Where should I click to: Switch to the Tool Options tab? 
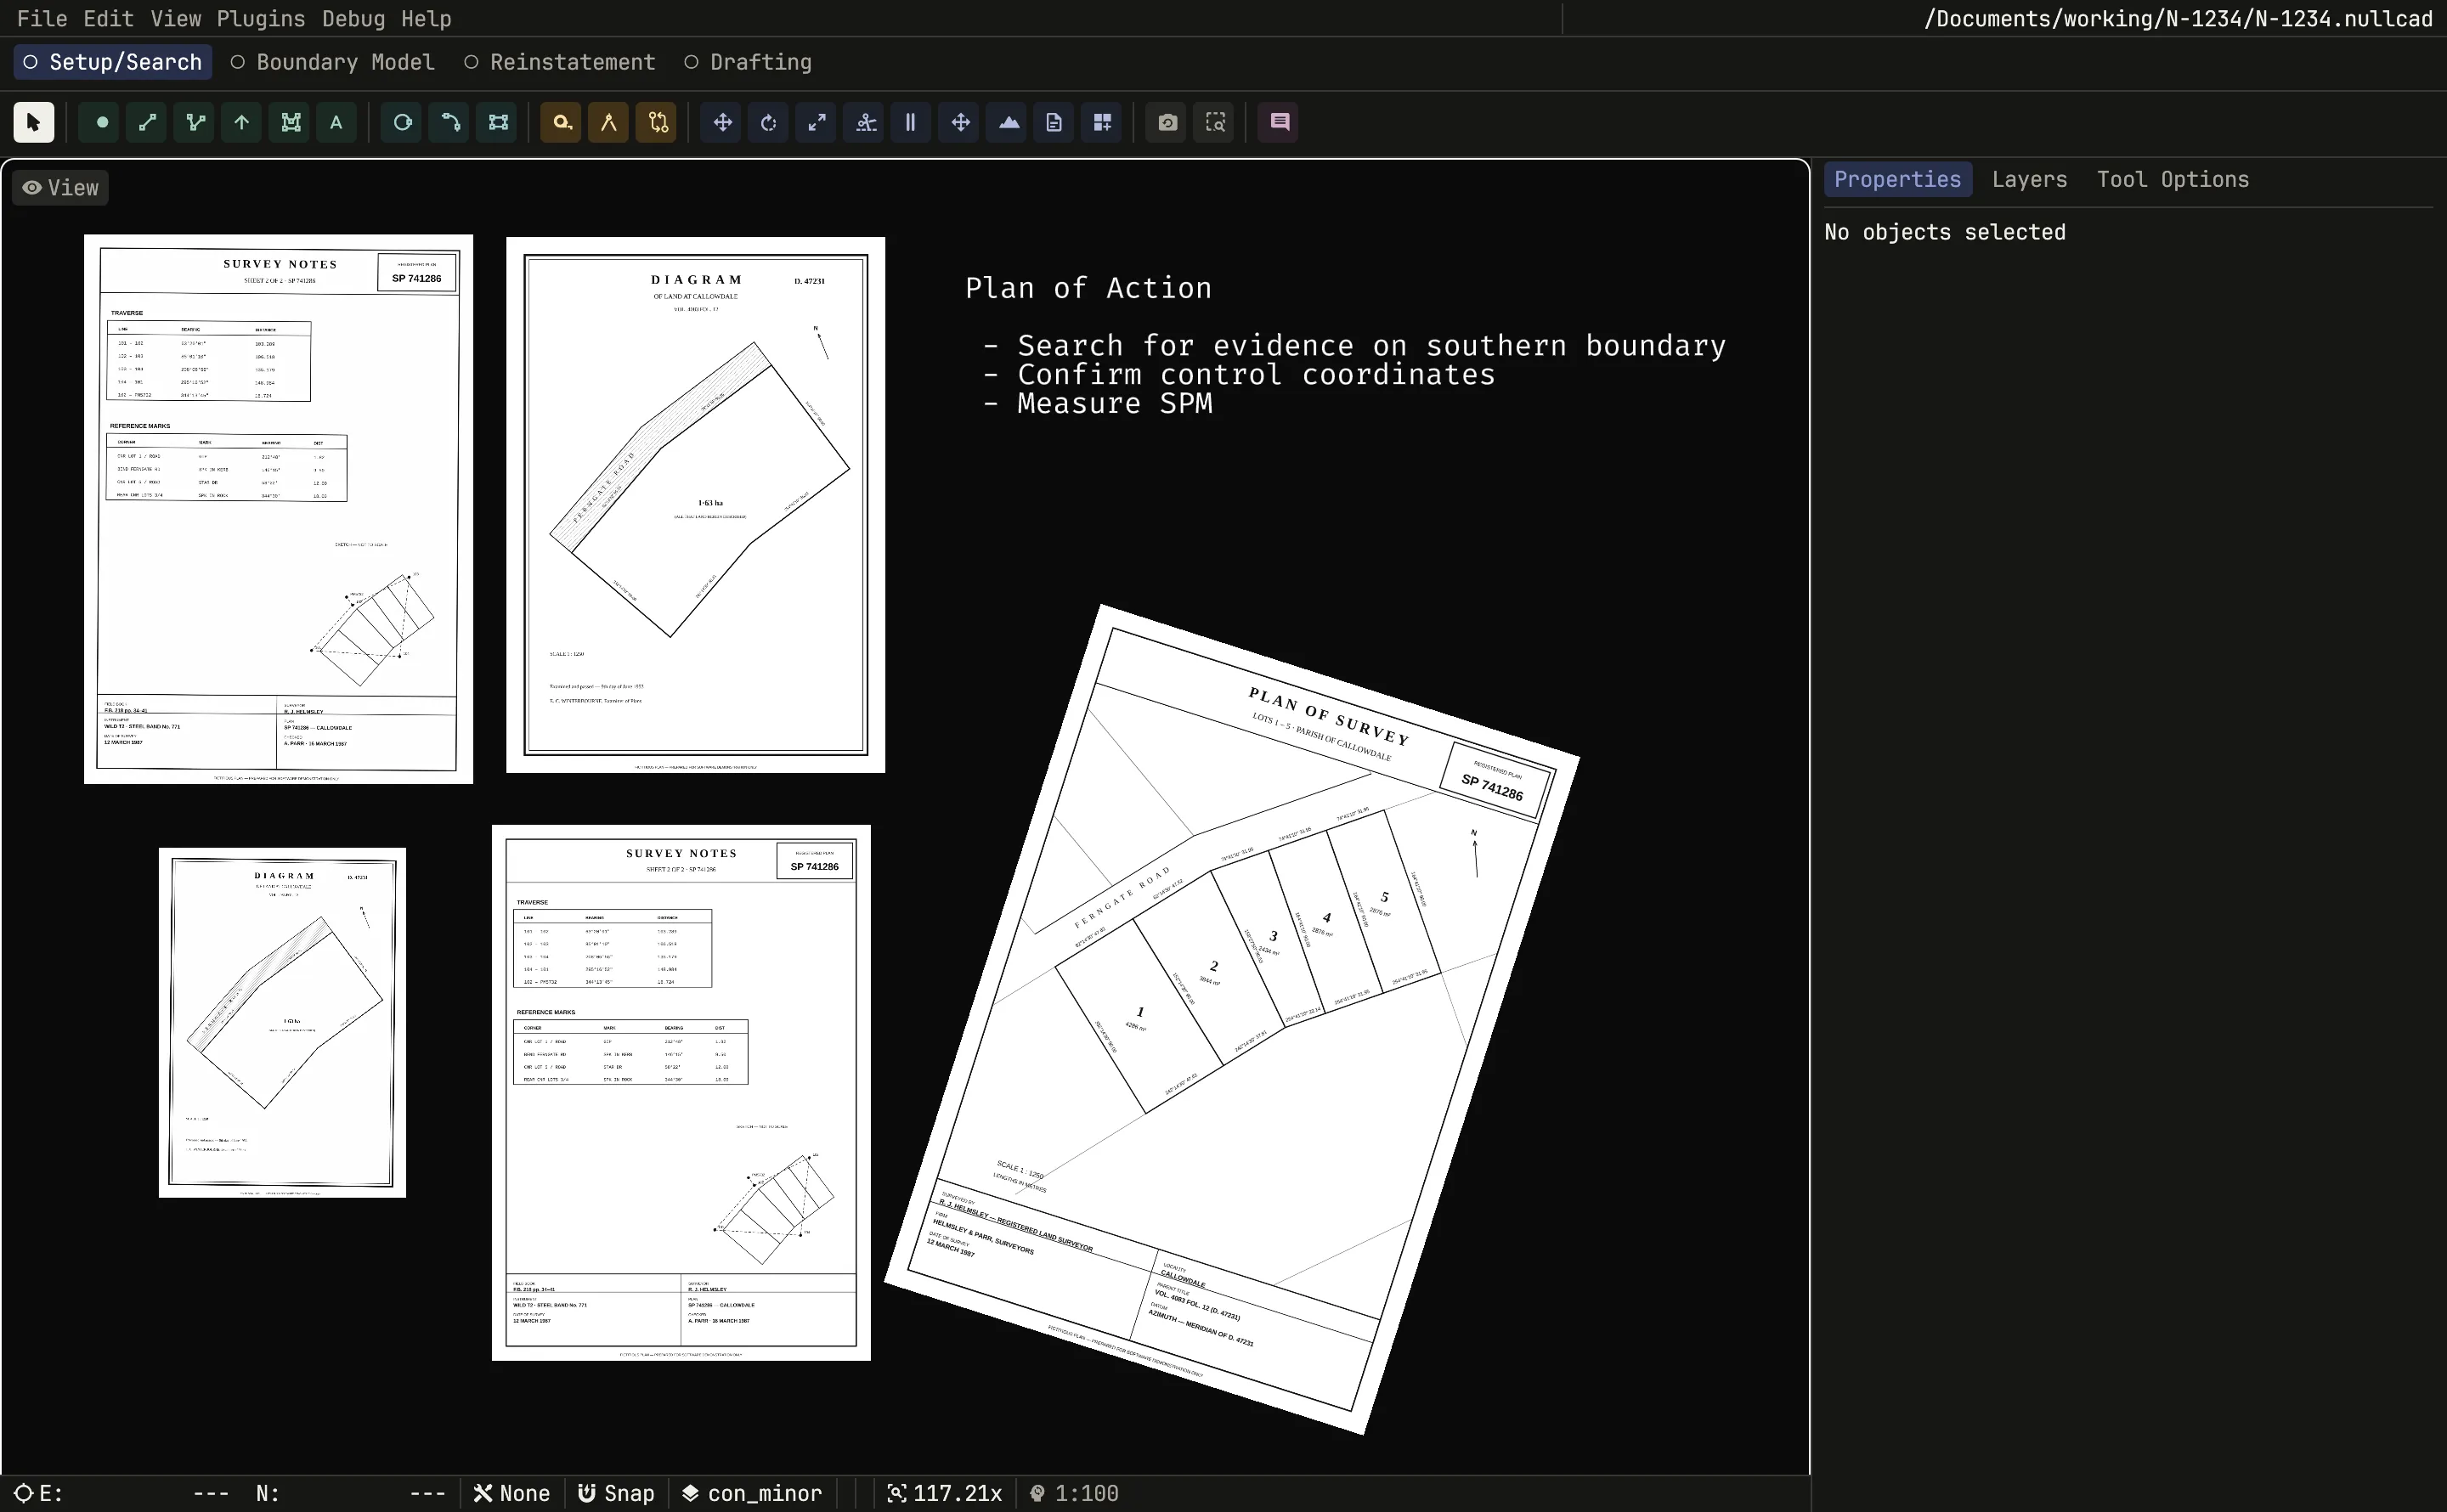pyautogui.click(x=2172, y=179)
